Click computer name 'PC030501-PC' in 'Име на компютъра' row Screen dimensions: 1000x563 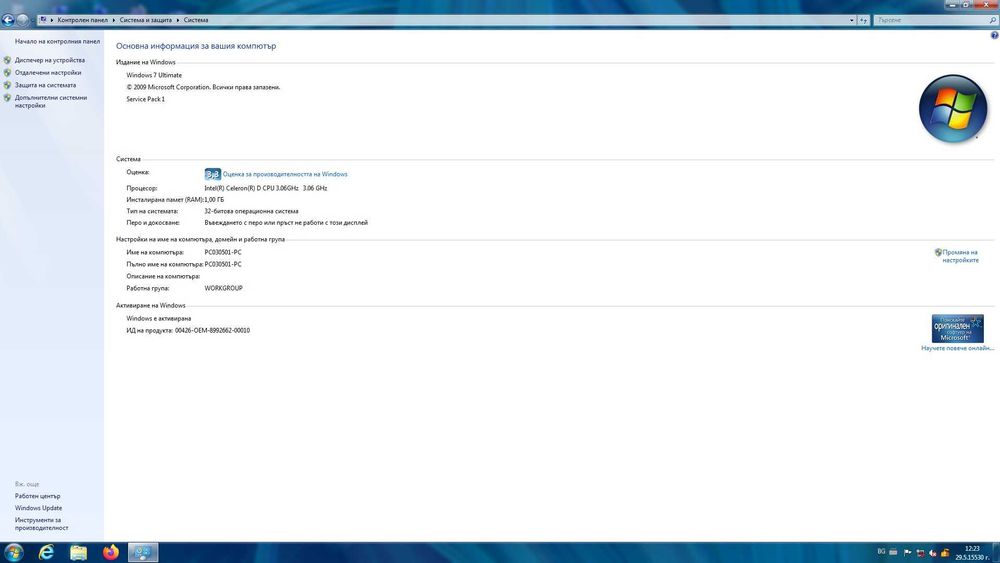223,252
